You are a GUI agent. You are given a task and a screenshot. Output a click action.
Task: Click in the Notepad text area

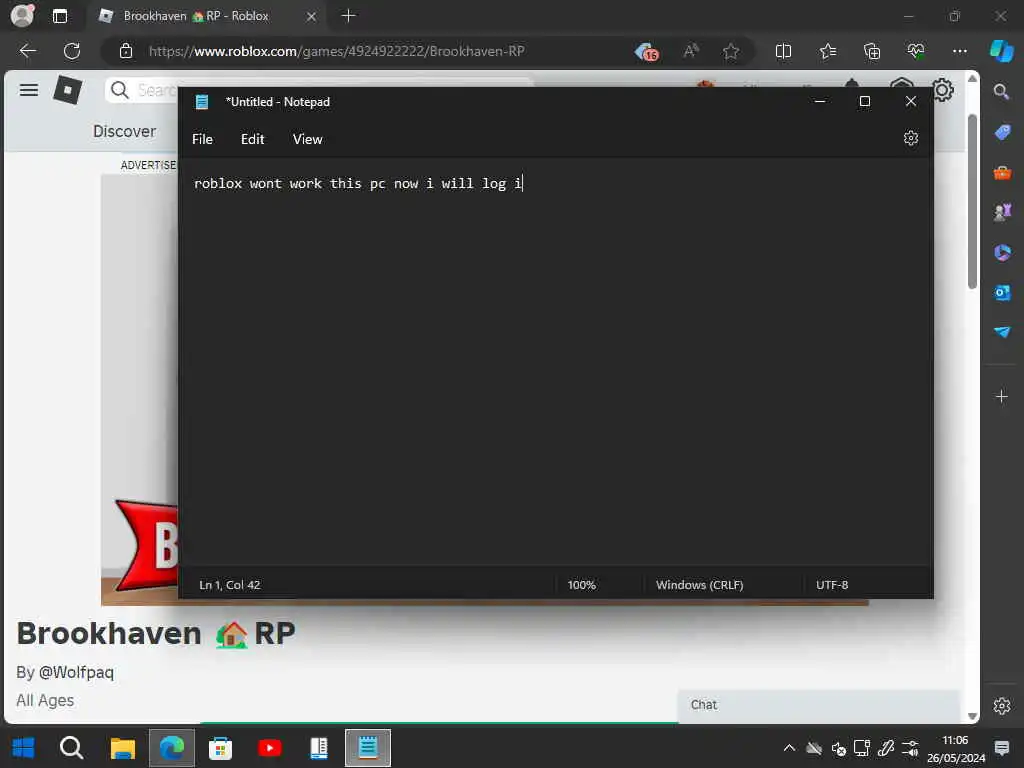coord(555,362)
